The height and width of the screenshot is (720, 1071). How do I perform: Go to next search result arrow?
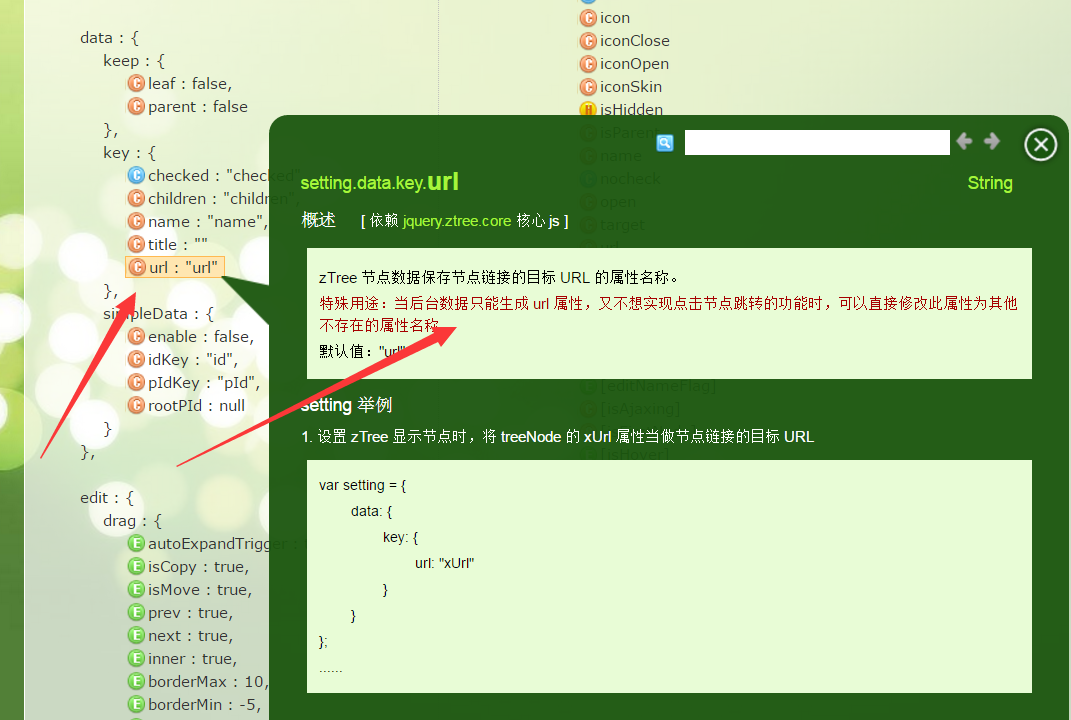(x=992, y=141)
